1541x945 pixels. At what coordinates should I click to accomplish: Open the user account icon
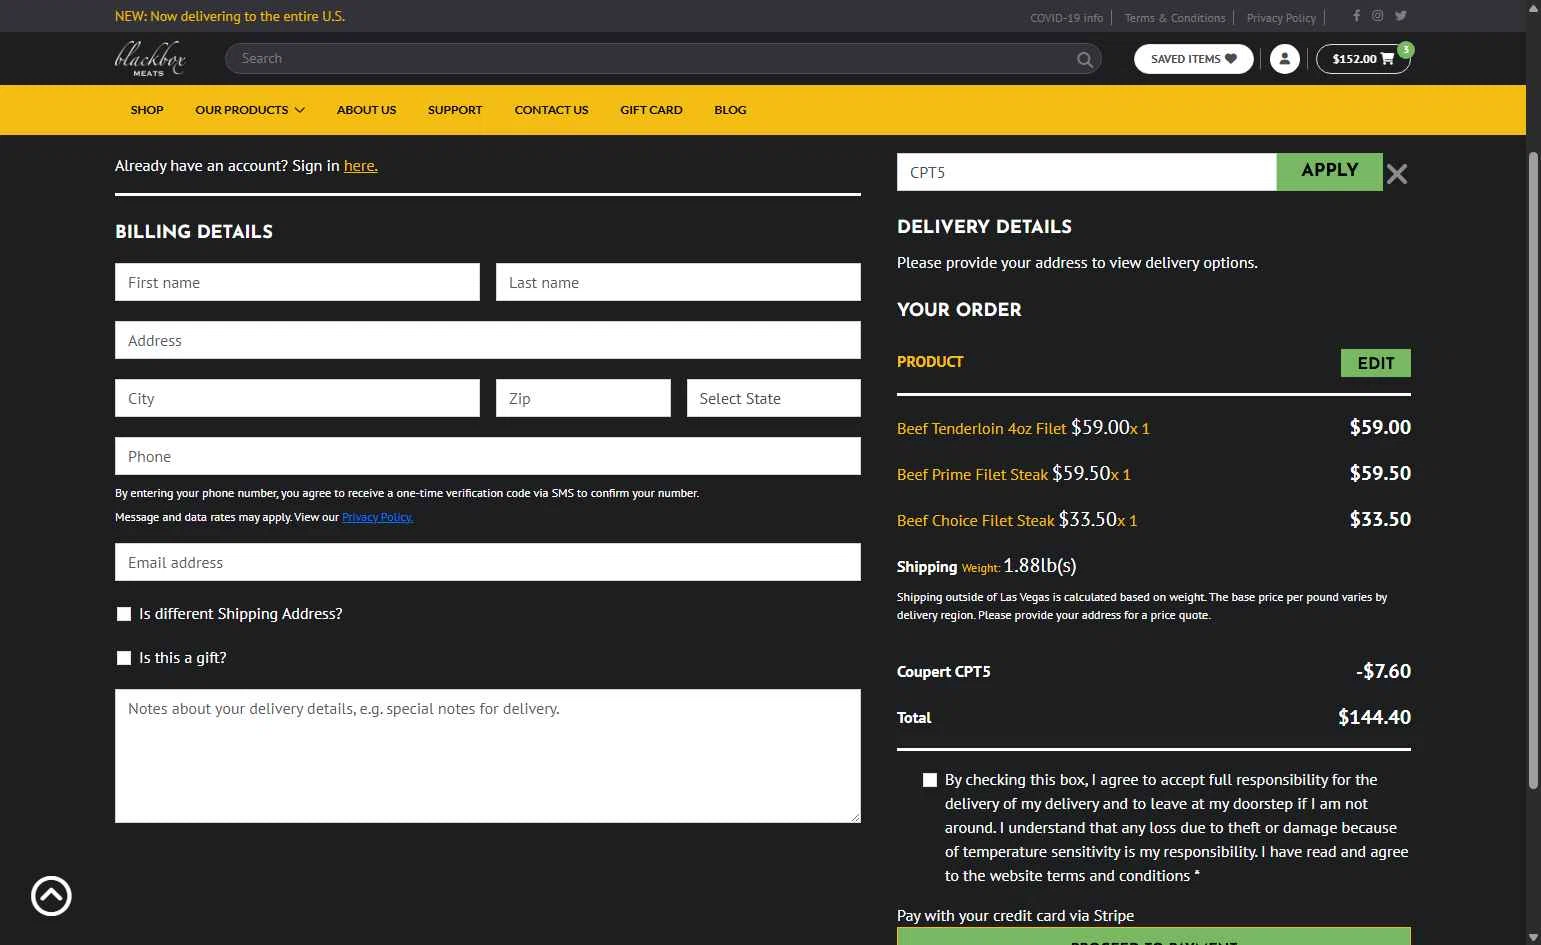click(x=1284, y=59)
